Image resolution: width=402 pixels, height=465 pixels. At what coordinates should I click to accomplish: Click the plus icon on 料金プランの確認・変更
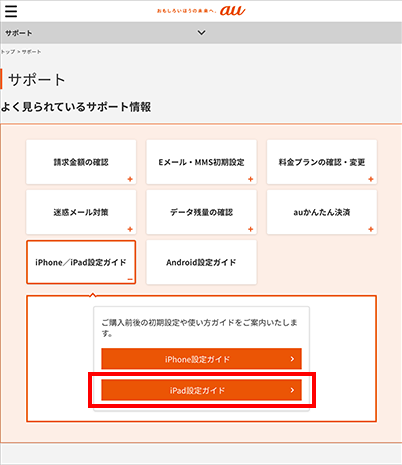[371, 179]
